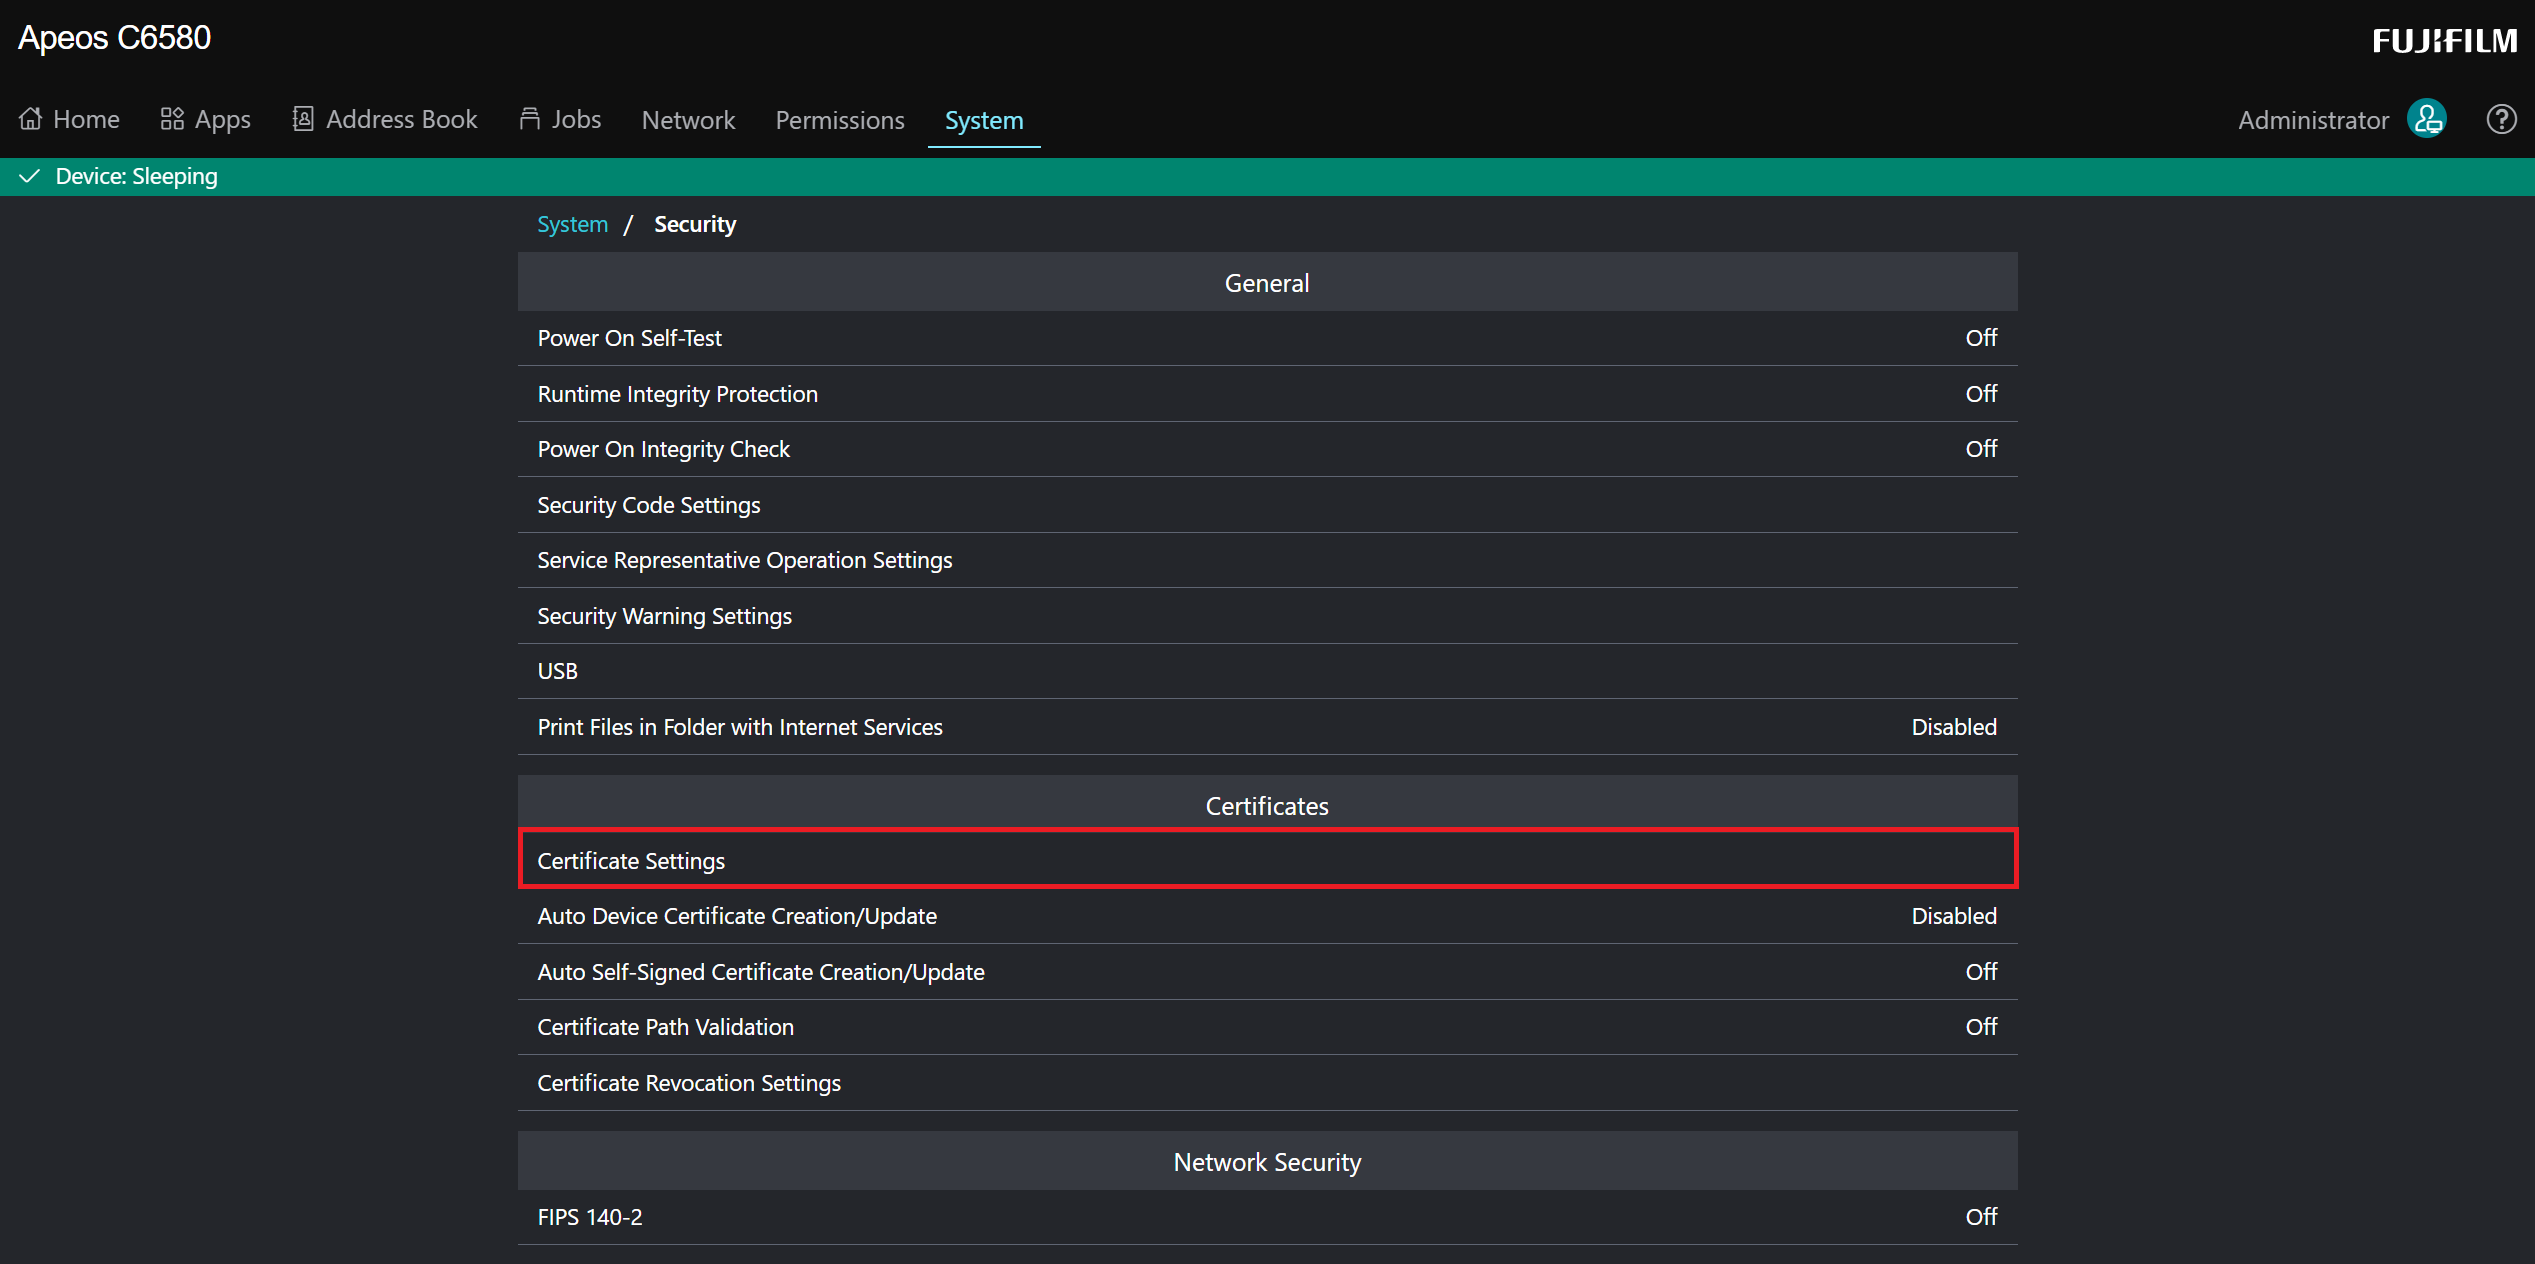Switch to the Permissions tab

click(x=840, y=120)
